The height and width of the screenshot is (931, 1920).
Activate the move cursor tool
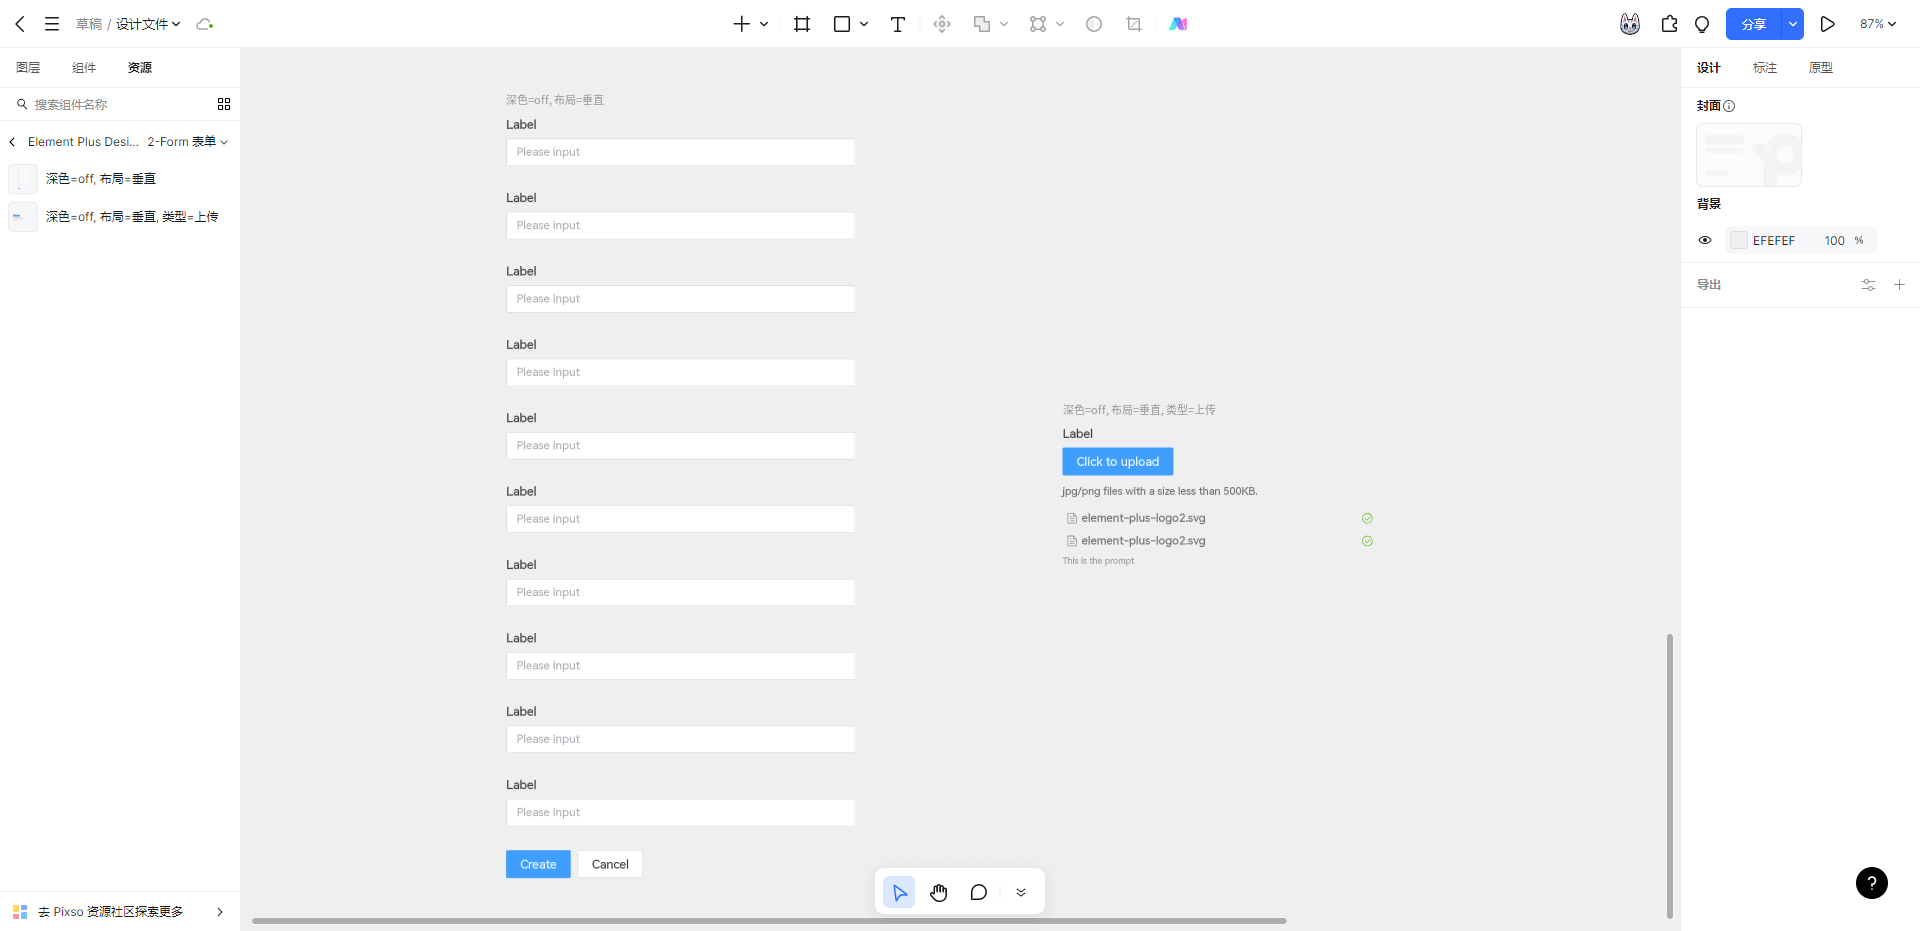point(899,892)
